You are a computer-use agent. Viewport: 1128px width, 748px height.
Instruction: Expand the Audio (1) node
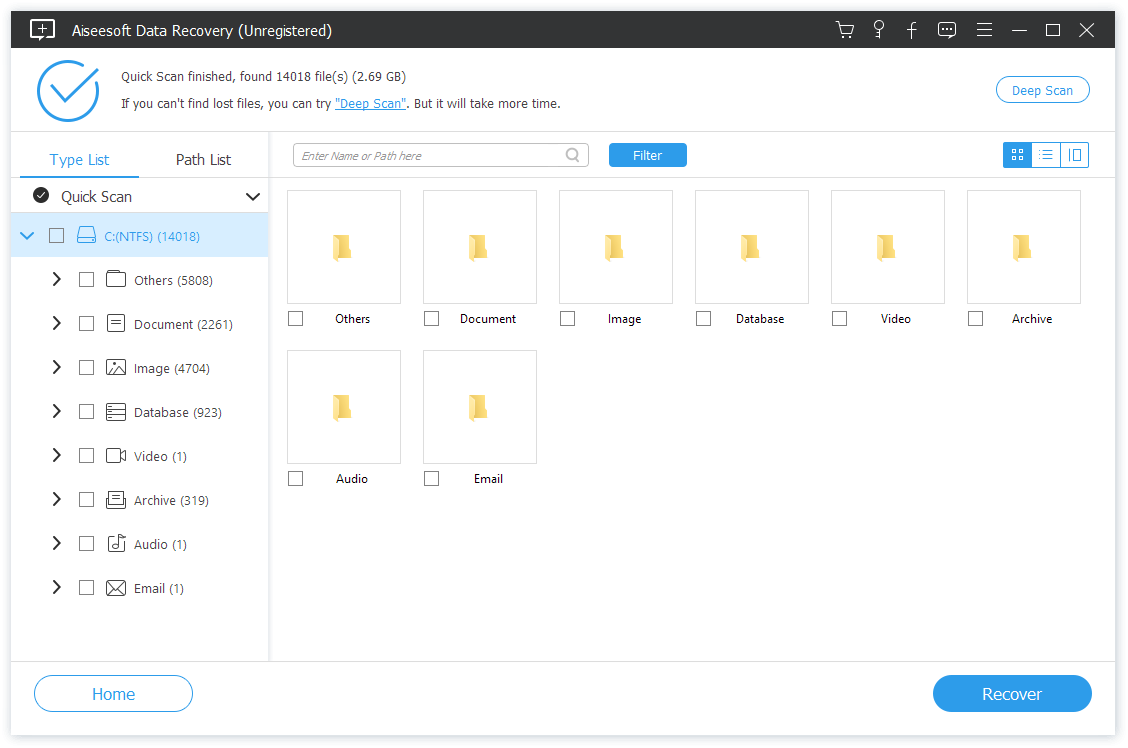57,544
